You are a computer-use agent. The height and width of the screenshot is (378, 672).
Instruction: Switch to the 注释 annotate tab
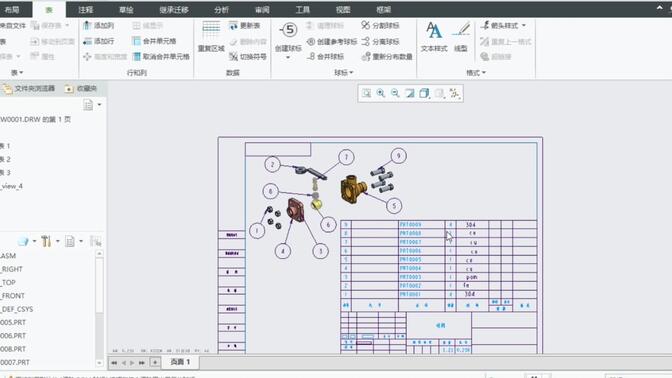coord(85,9)
